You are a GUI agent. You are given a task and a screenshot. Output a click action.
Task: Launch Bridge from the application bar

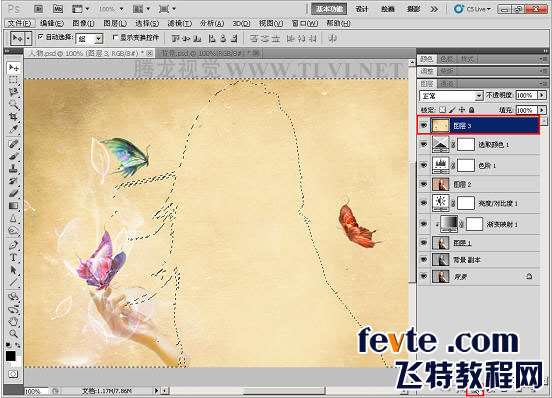coord(39,9)
